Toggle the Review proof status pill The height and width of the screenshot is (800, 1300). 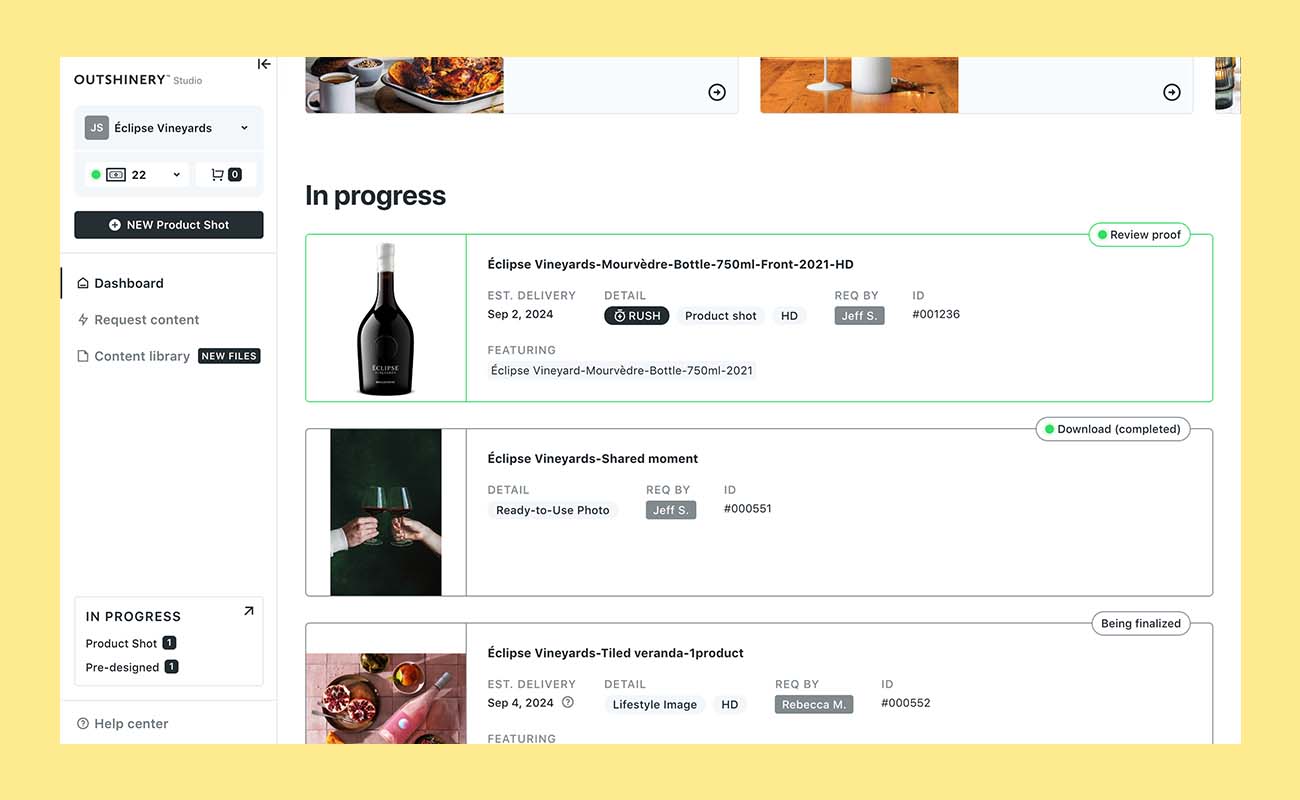tap(1139, 234)
